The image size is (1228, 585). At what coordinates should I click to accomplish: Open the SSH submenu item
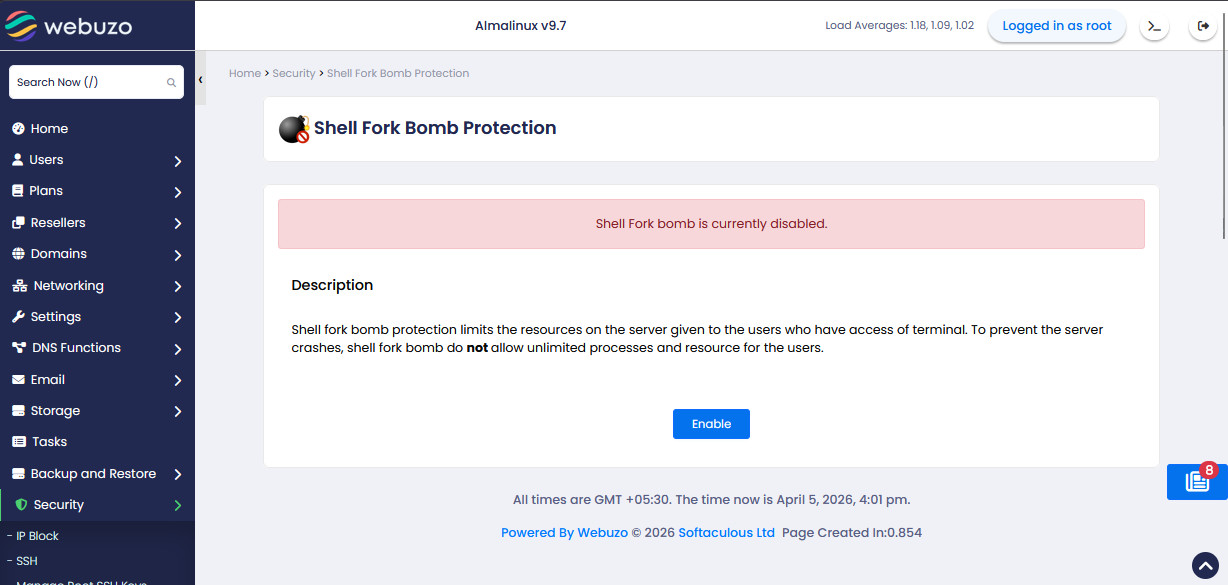tap(26, 561)
